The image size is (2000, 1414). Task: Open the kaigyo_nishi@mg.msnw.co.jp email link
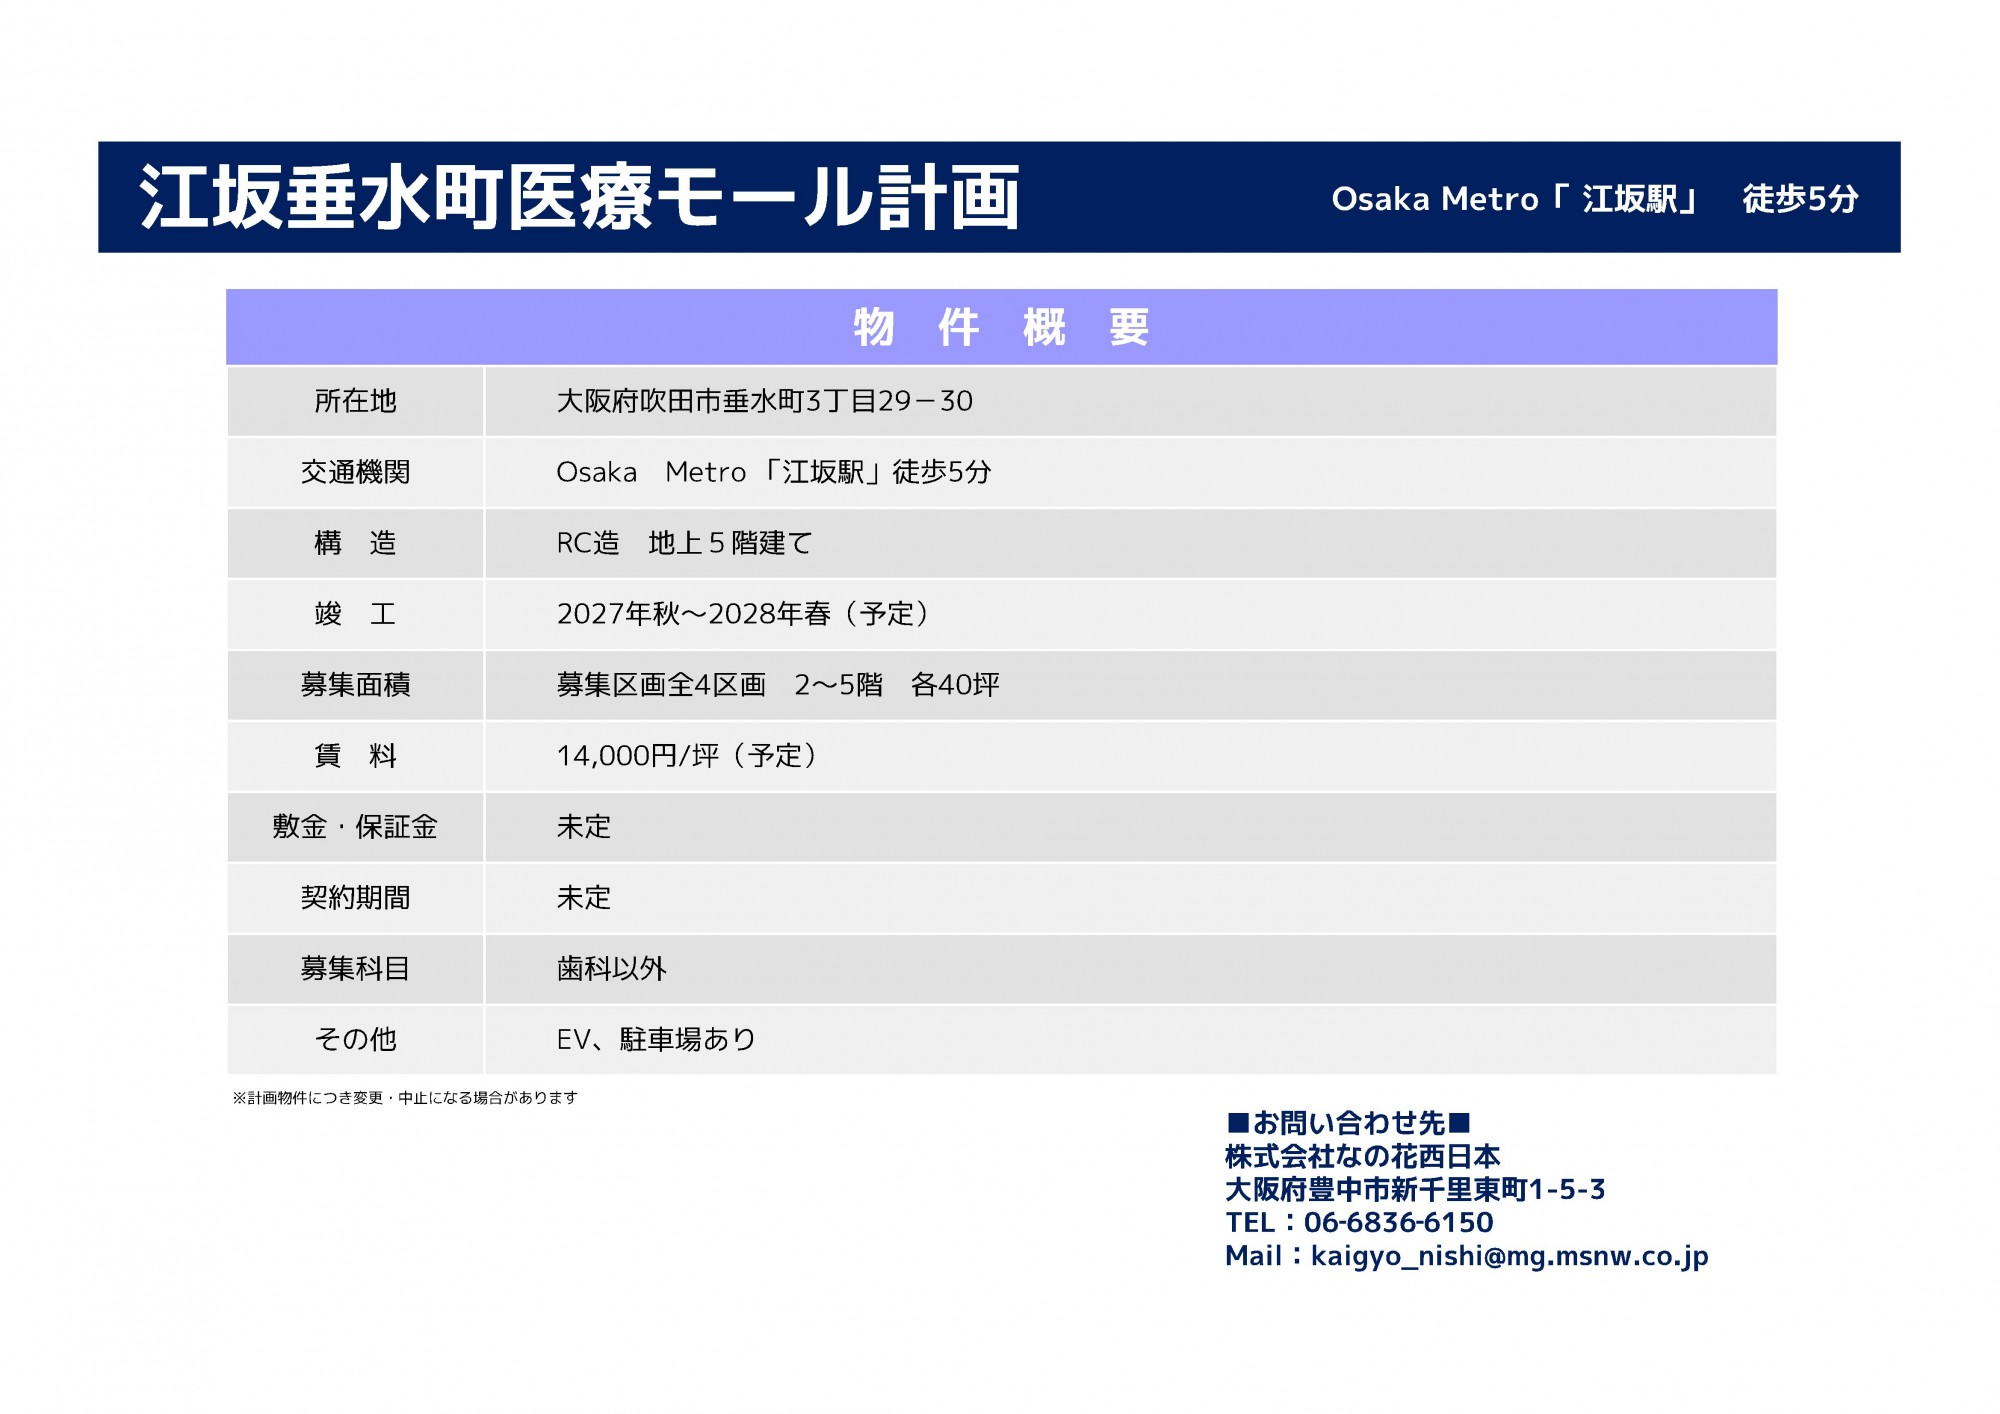tap(1508, 1256)
